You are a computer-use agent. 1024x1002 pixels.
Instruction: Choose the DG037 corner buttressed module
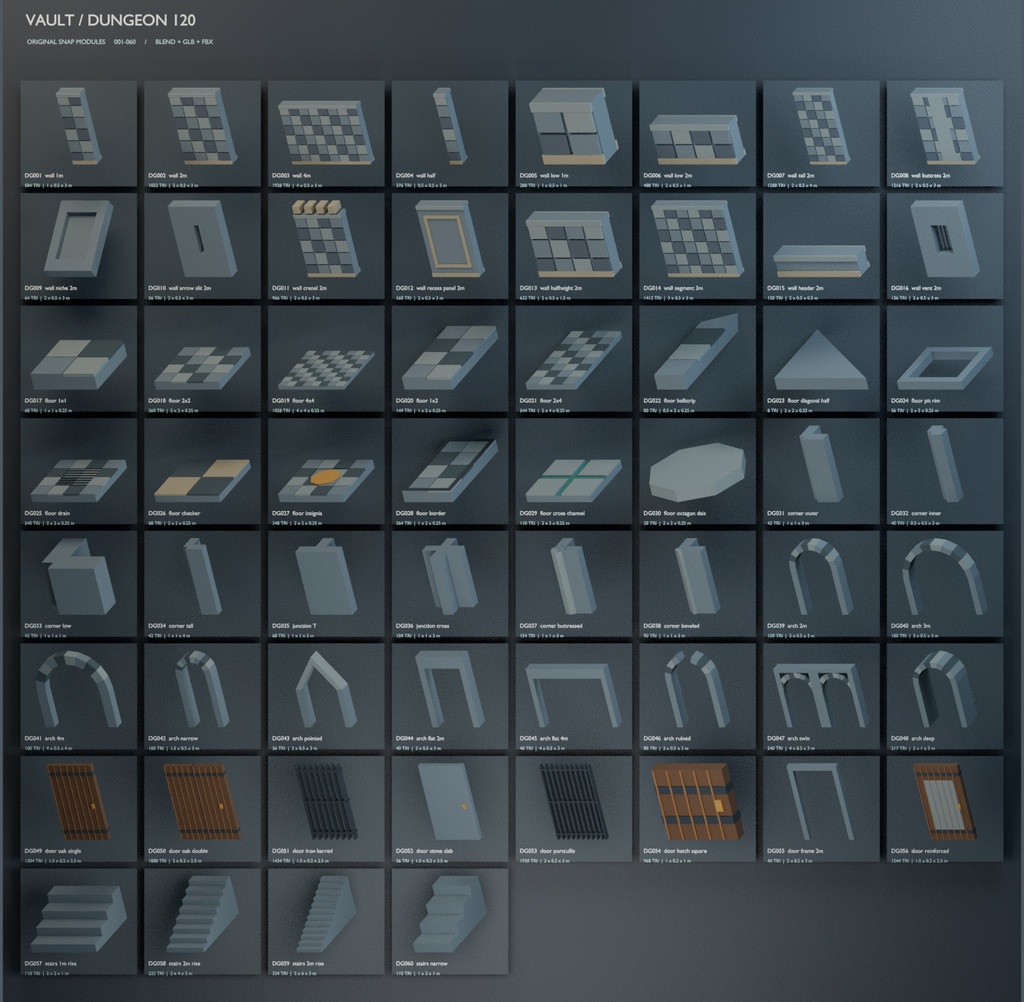click(574, 585)
